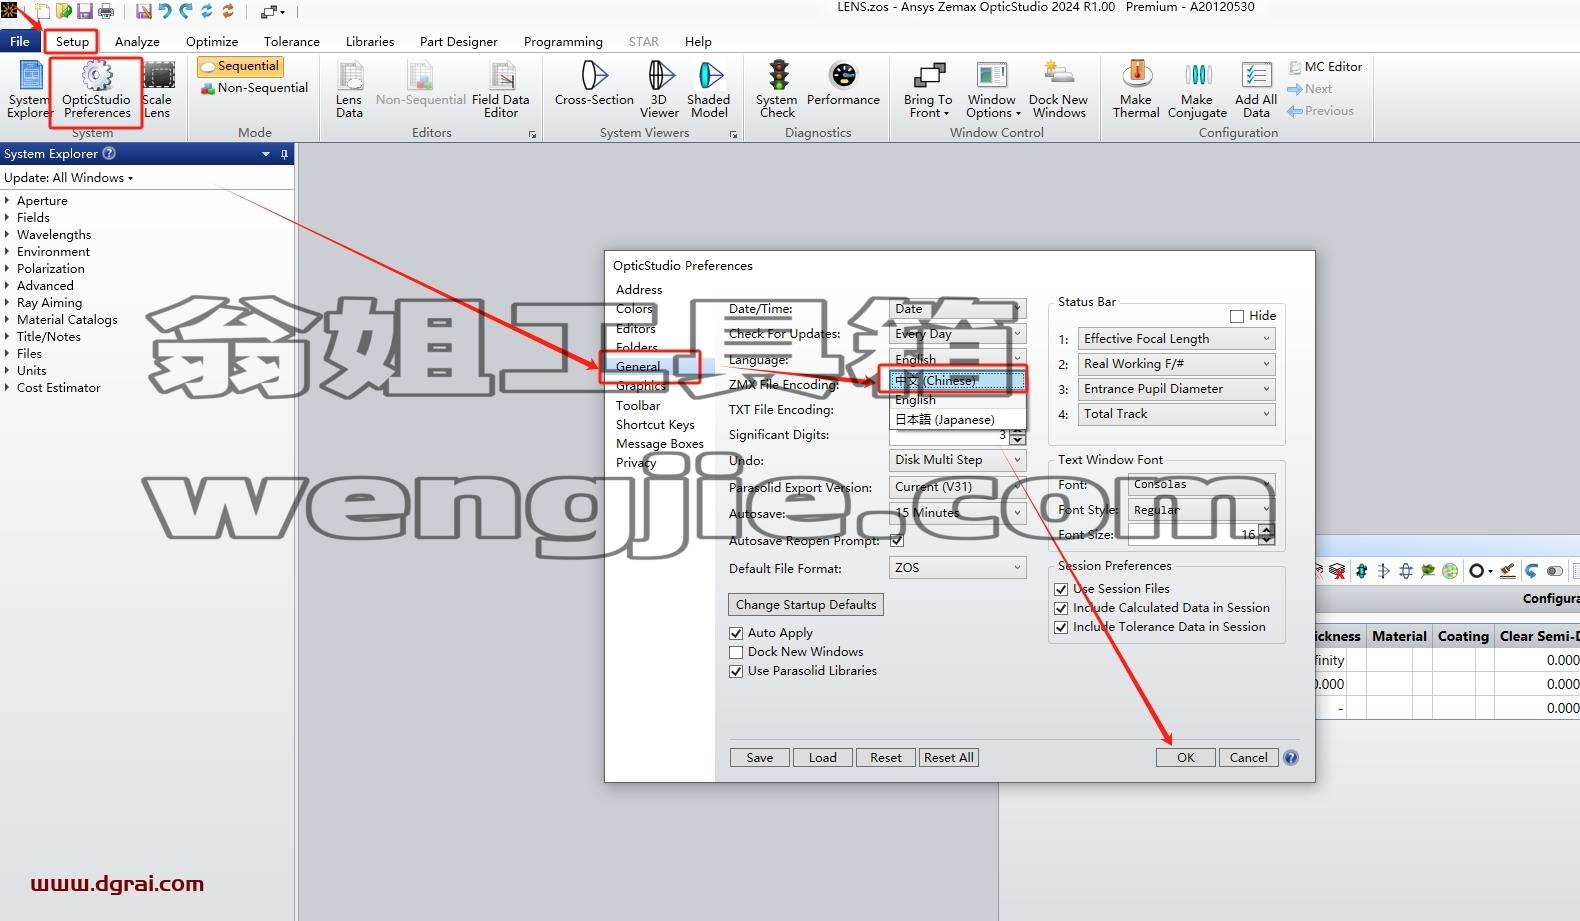Check the Status Bar Hide checkbox
Viewport: 1580px width, 921px height.
pyautogui.click(x=1237, y=316)
